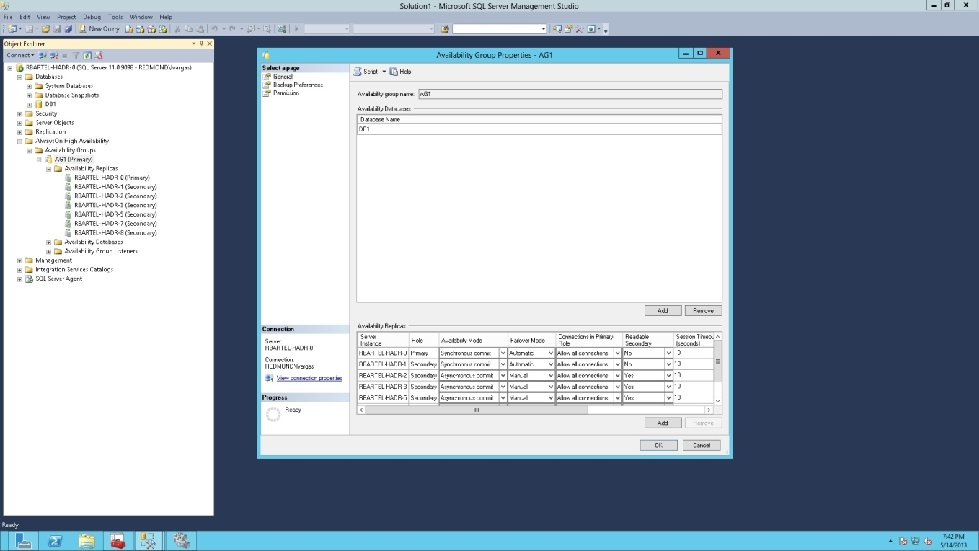Select DB1 in the Availability Databases list
Viewport: 979px width, 551px height.
tap(539, 129)
